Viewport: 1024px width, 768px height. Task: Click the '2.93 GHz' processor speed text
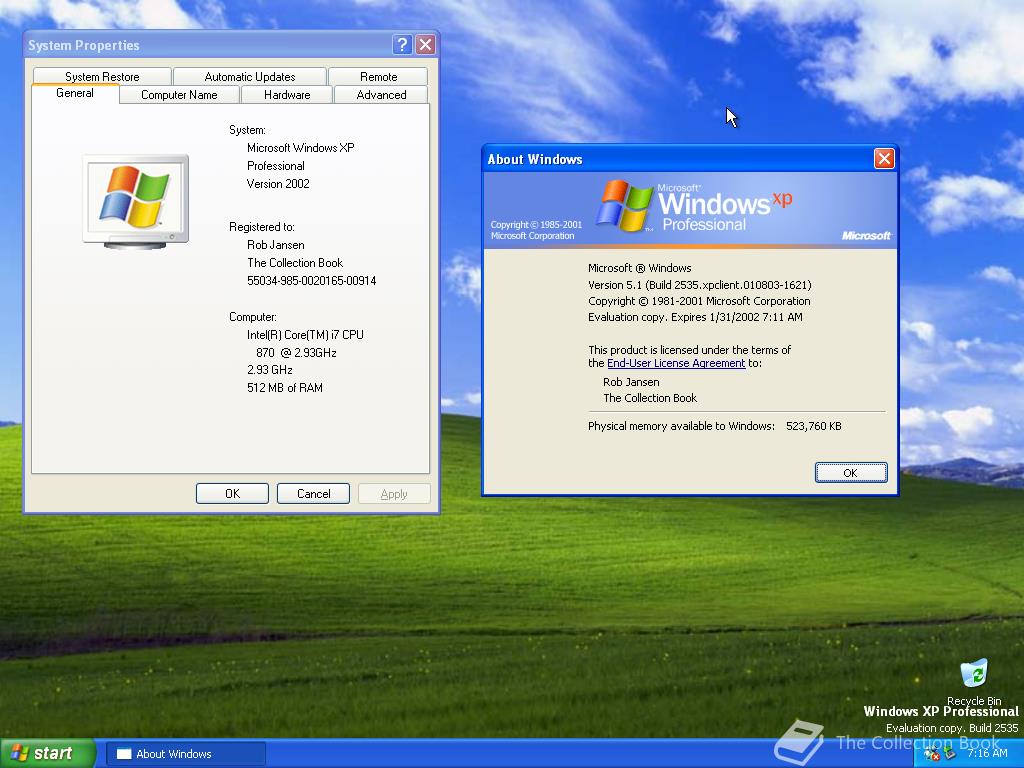[270, 370]
